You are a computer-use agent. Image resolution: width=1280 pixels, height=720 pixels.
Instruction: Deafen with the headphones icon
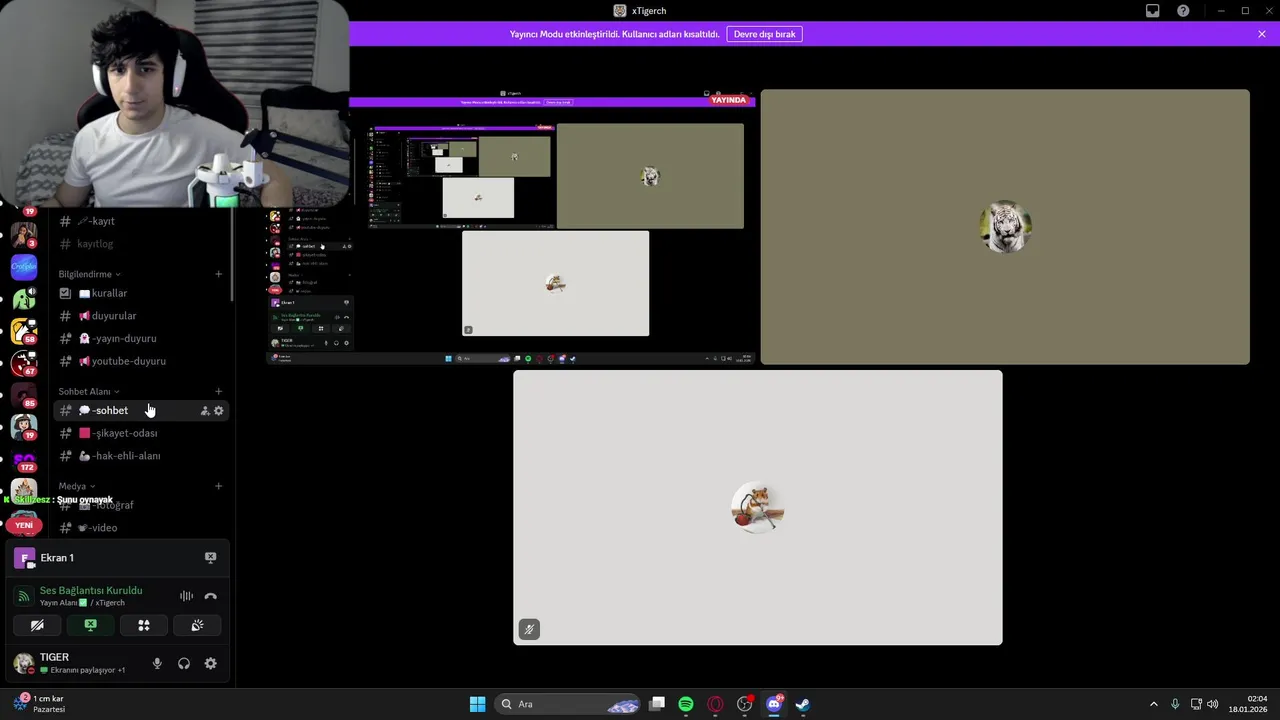point(184,664)
